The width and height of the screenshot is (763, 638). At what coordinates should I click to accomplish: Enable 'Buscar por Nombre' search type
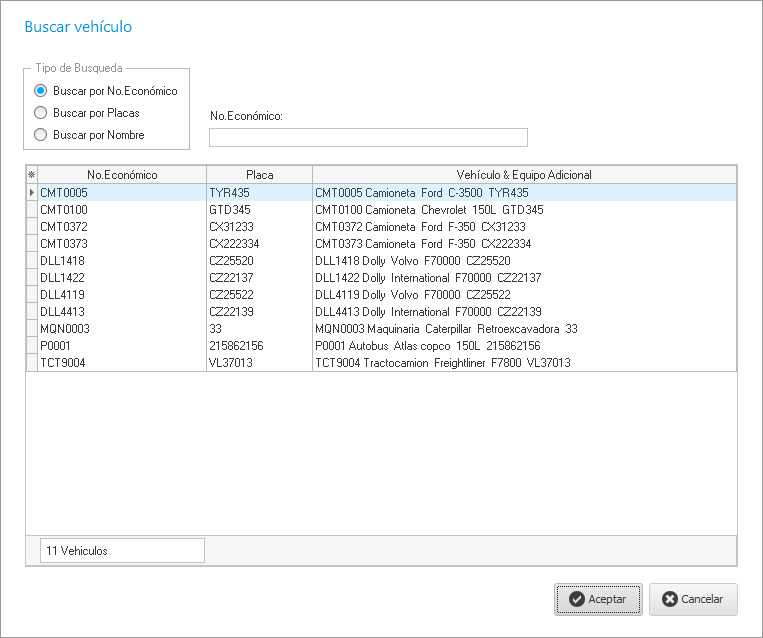pos(41,135)
